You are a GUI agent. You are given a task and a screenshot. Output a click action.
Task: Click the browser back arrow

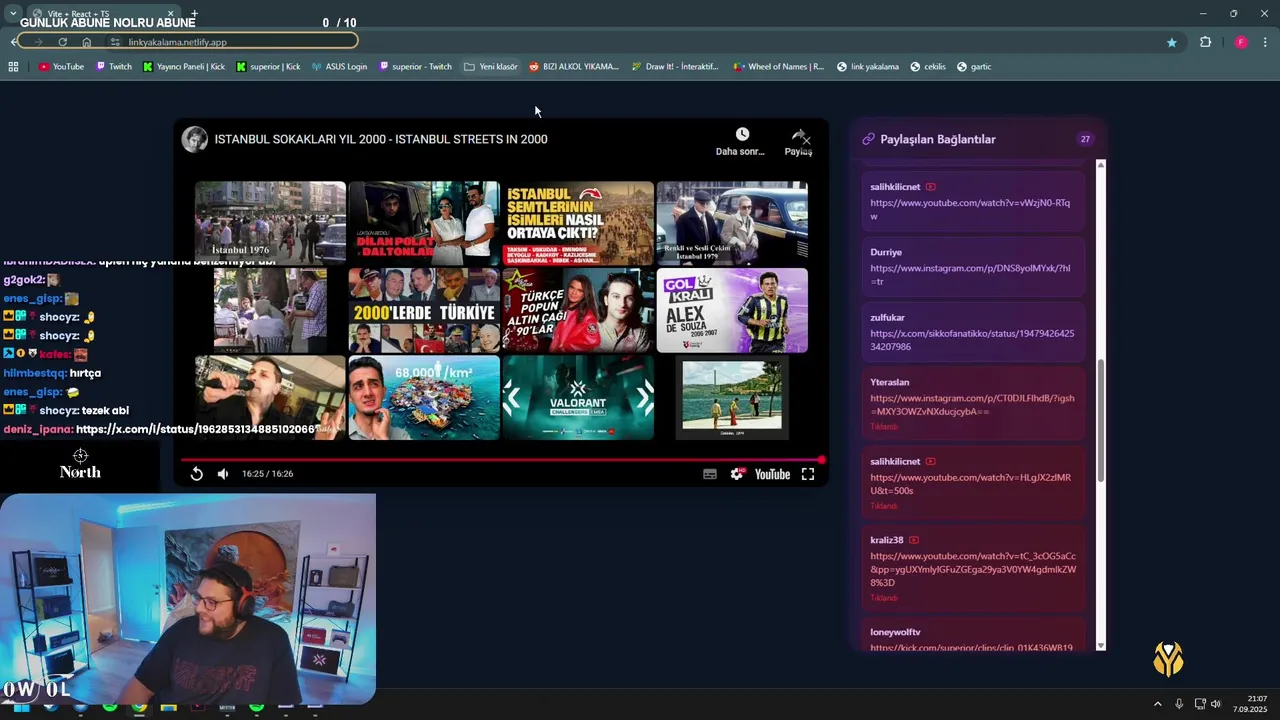tap(14, 42)
